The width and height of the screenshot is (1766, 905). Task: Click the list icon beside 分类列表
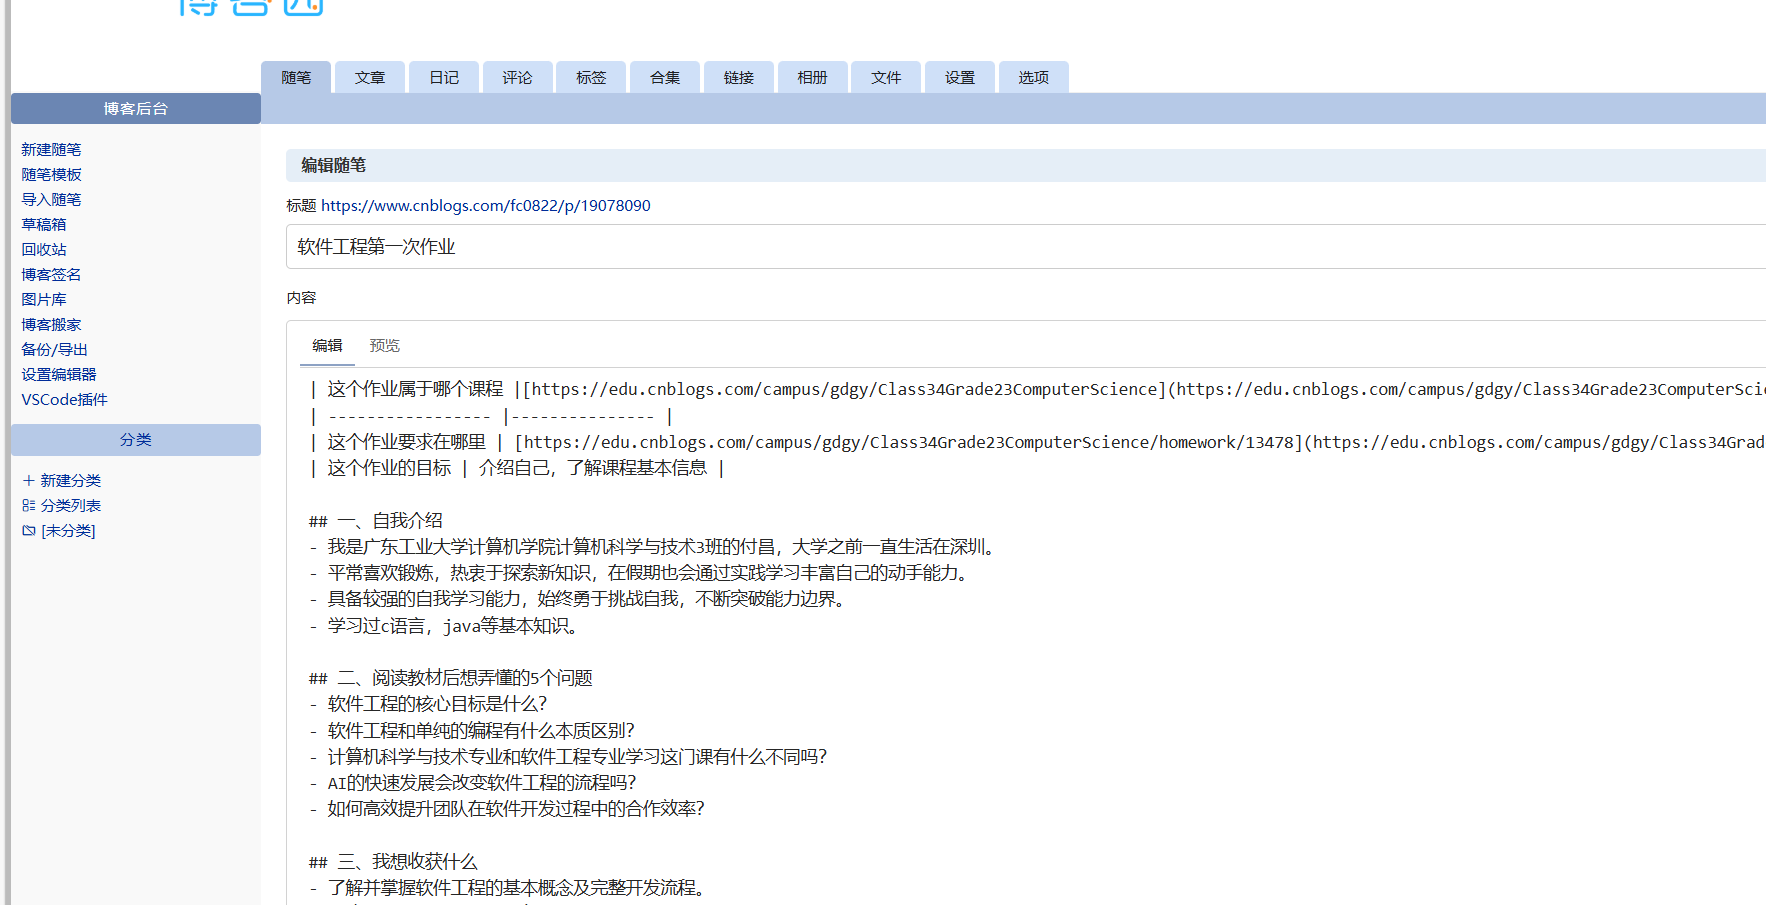tap(29, 505)
